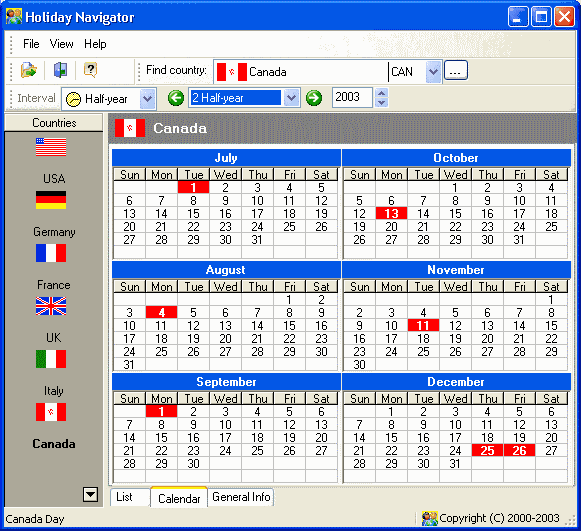The width and height of the screenshot is (581, 531).
Task: Click the export folder toolbar icon
Action: point(29,70)
